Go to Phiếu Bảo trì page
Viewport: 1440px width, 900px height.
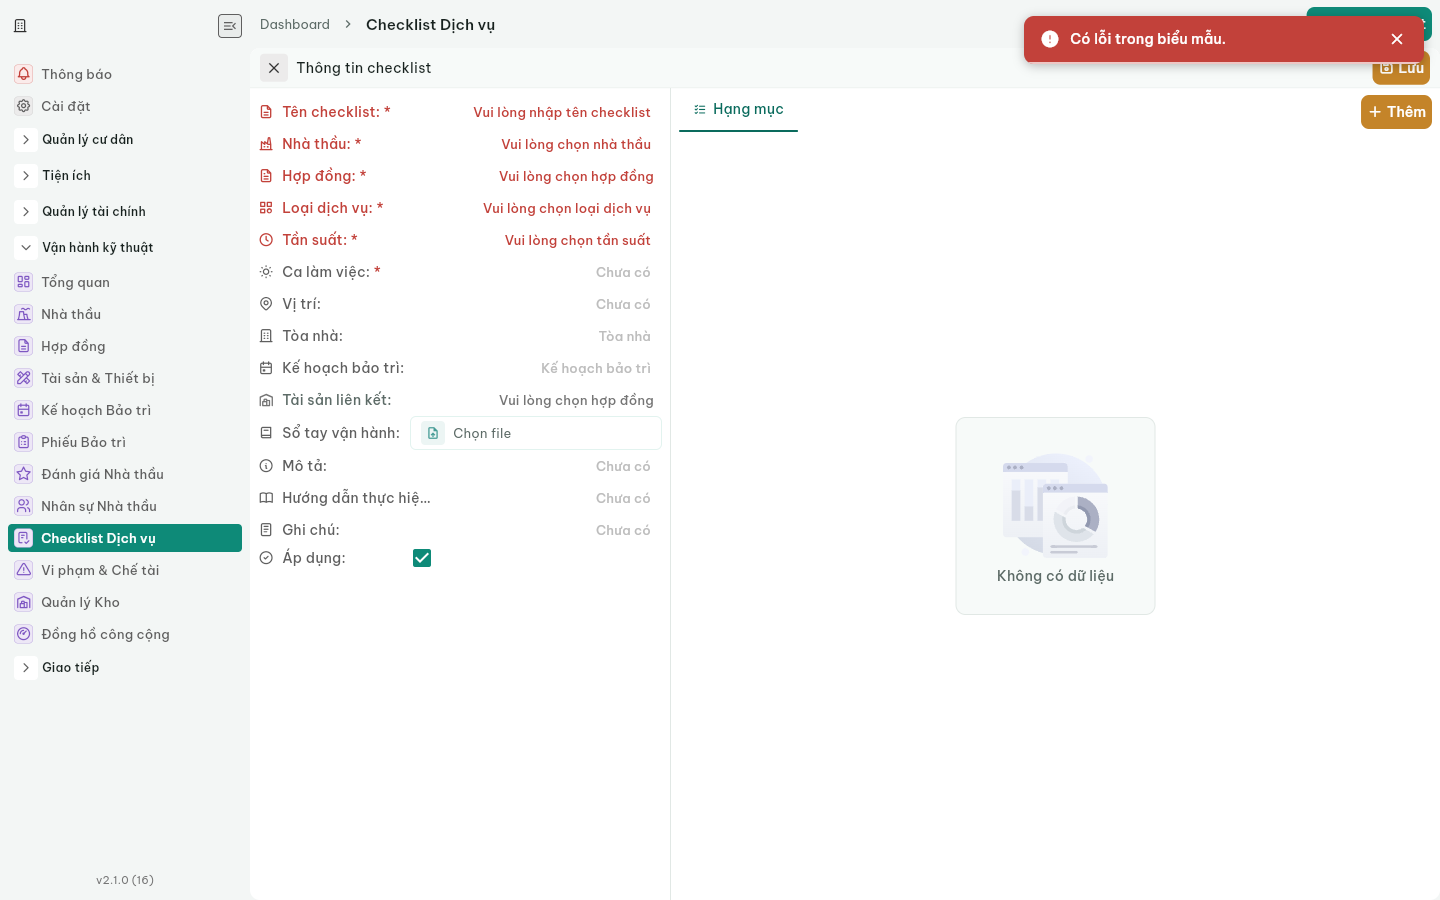125,442
